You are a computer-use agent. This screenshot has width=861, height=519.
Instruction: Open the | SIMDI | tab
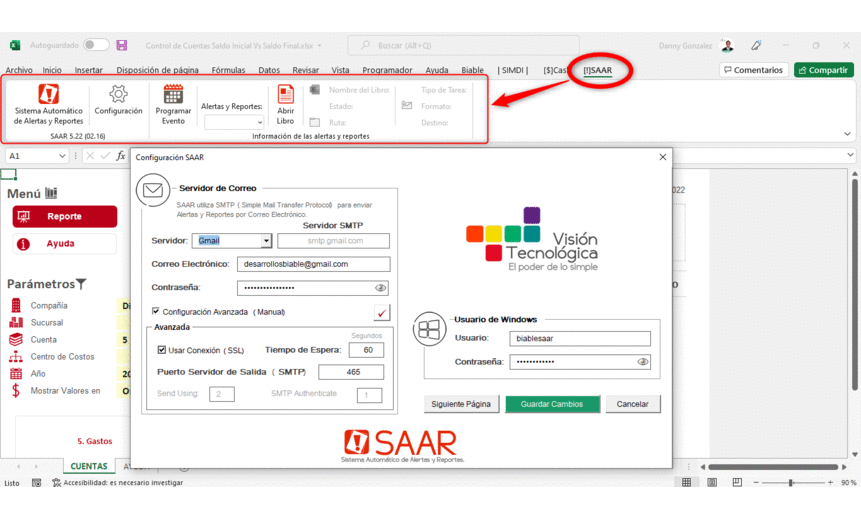[x=513, y=70]
